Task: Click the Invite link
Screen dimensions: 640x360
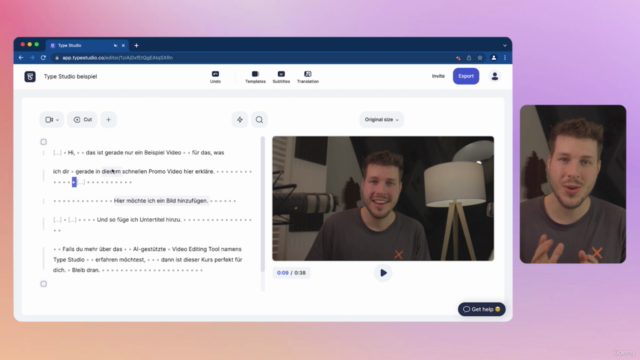Action: pyautogui.click(x=438, y=76)
